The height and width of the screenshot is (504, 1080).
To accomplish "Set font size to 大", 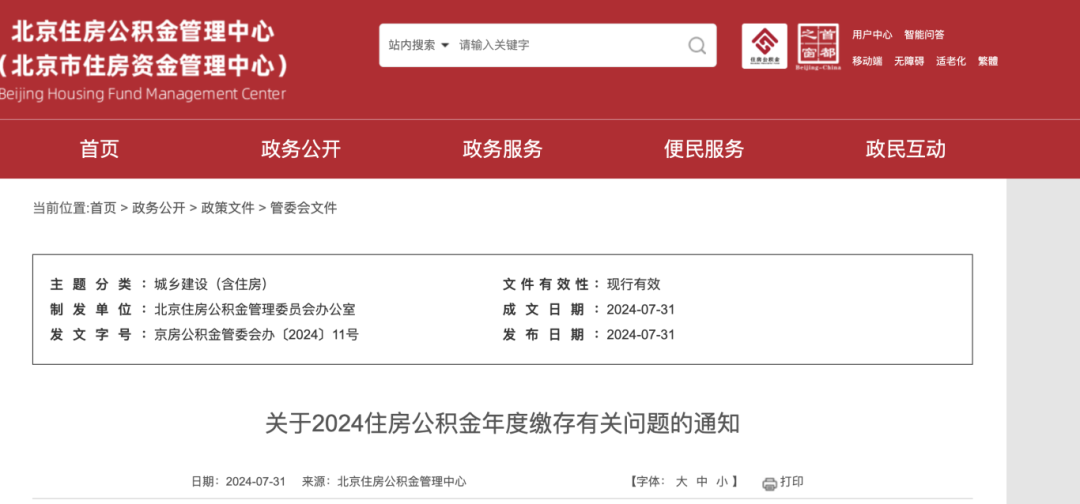I will (x=681, y=482).
